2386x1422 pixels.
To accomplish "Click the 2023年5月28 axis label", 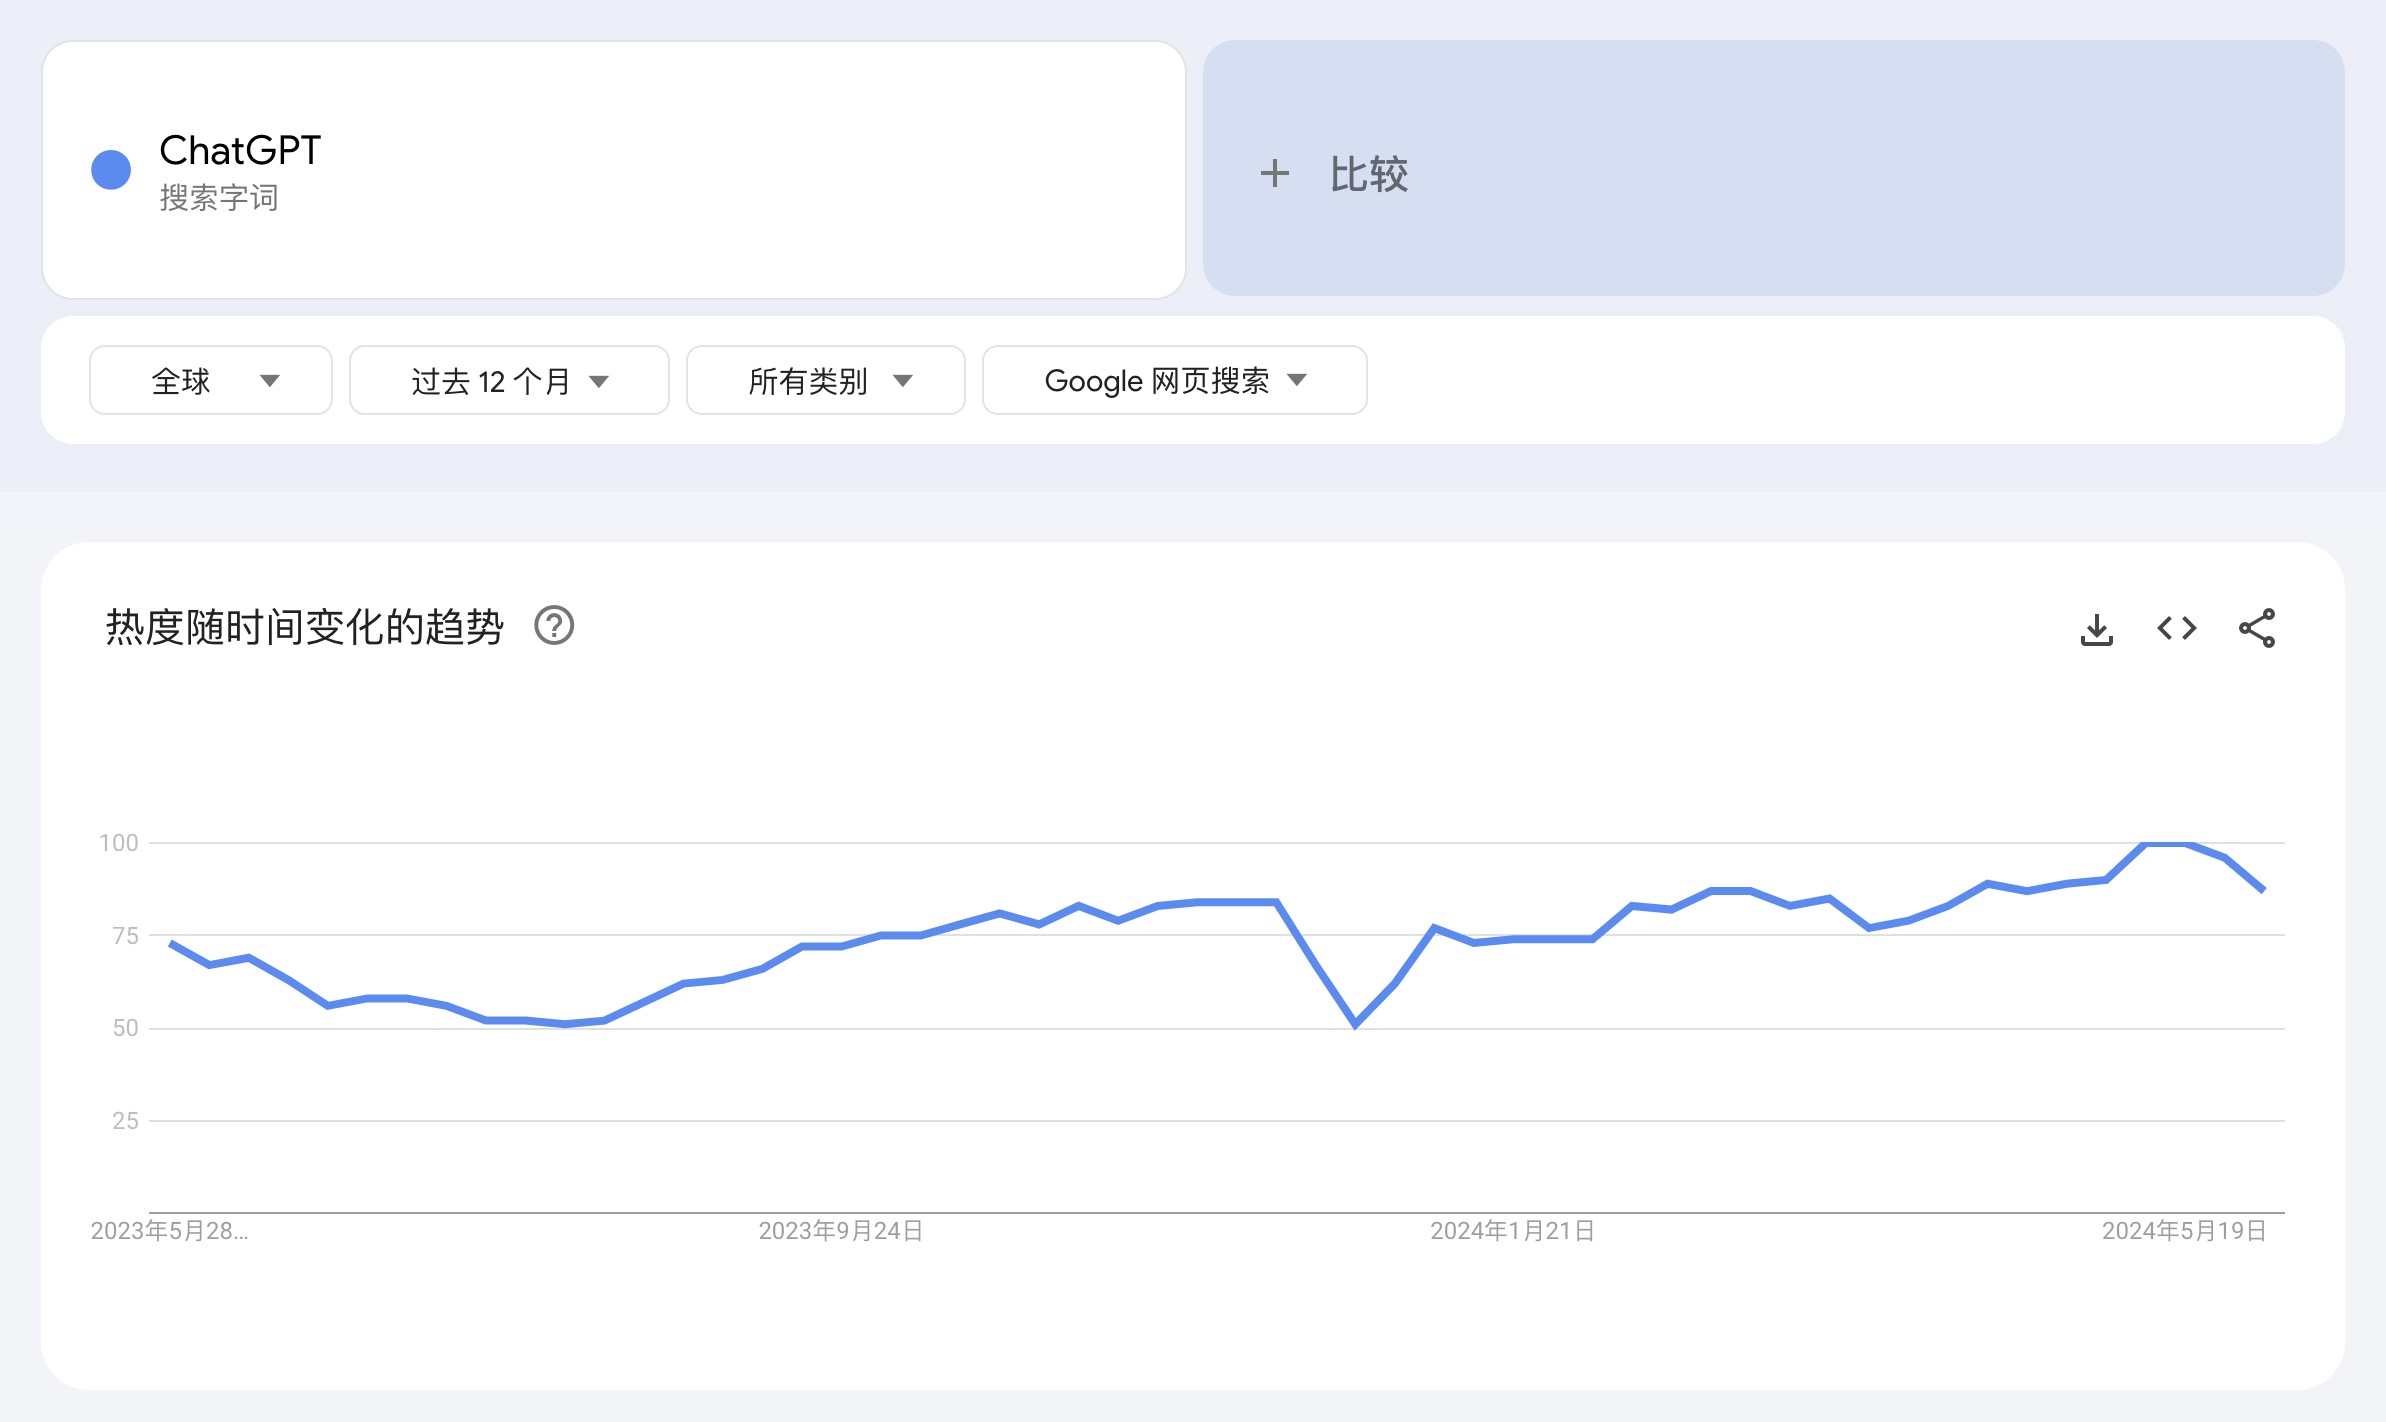I will [x=170, y=1231].
